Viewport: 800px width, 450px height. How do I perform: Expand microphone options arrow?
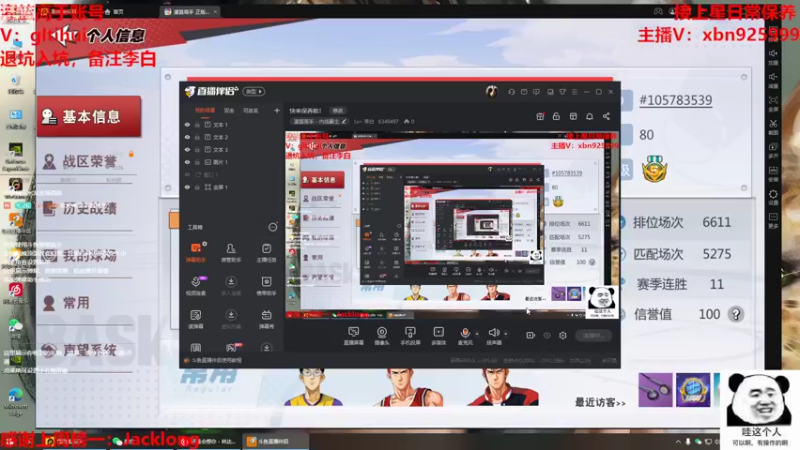coord(477,334)
